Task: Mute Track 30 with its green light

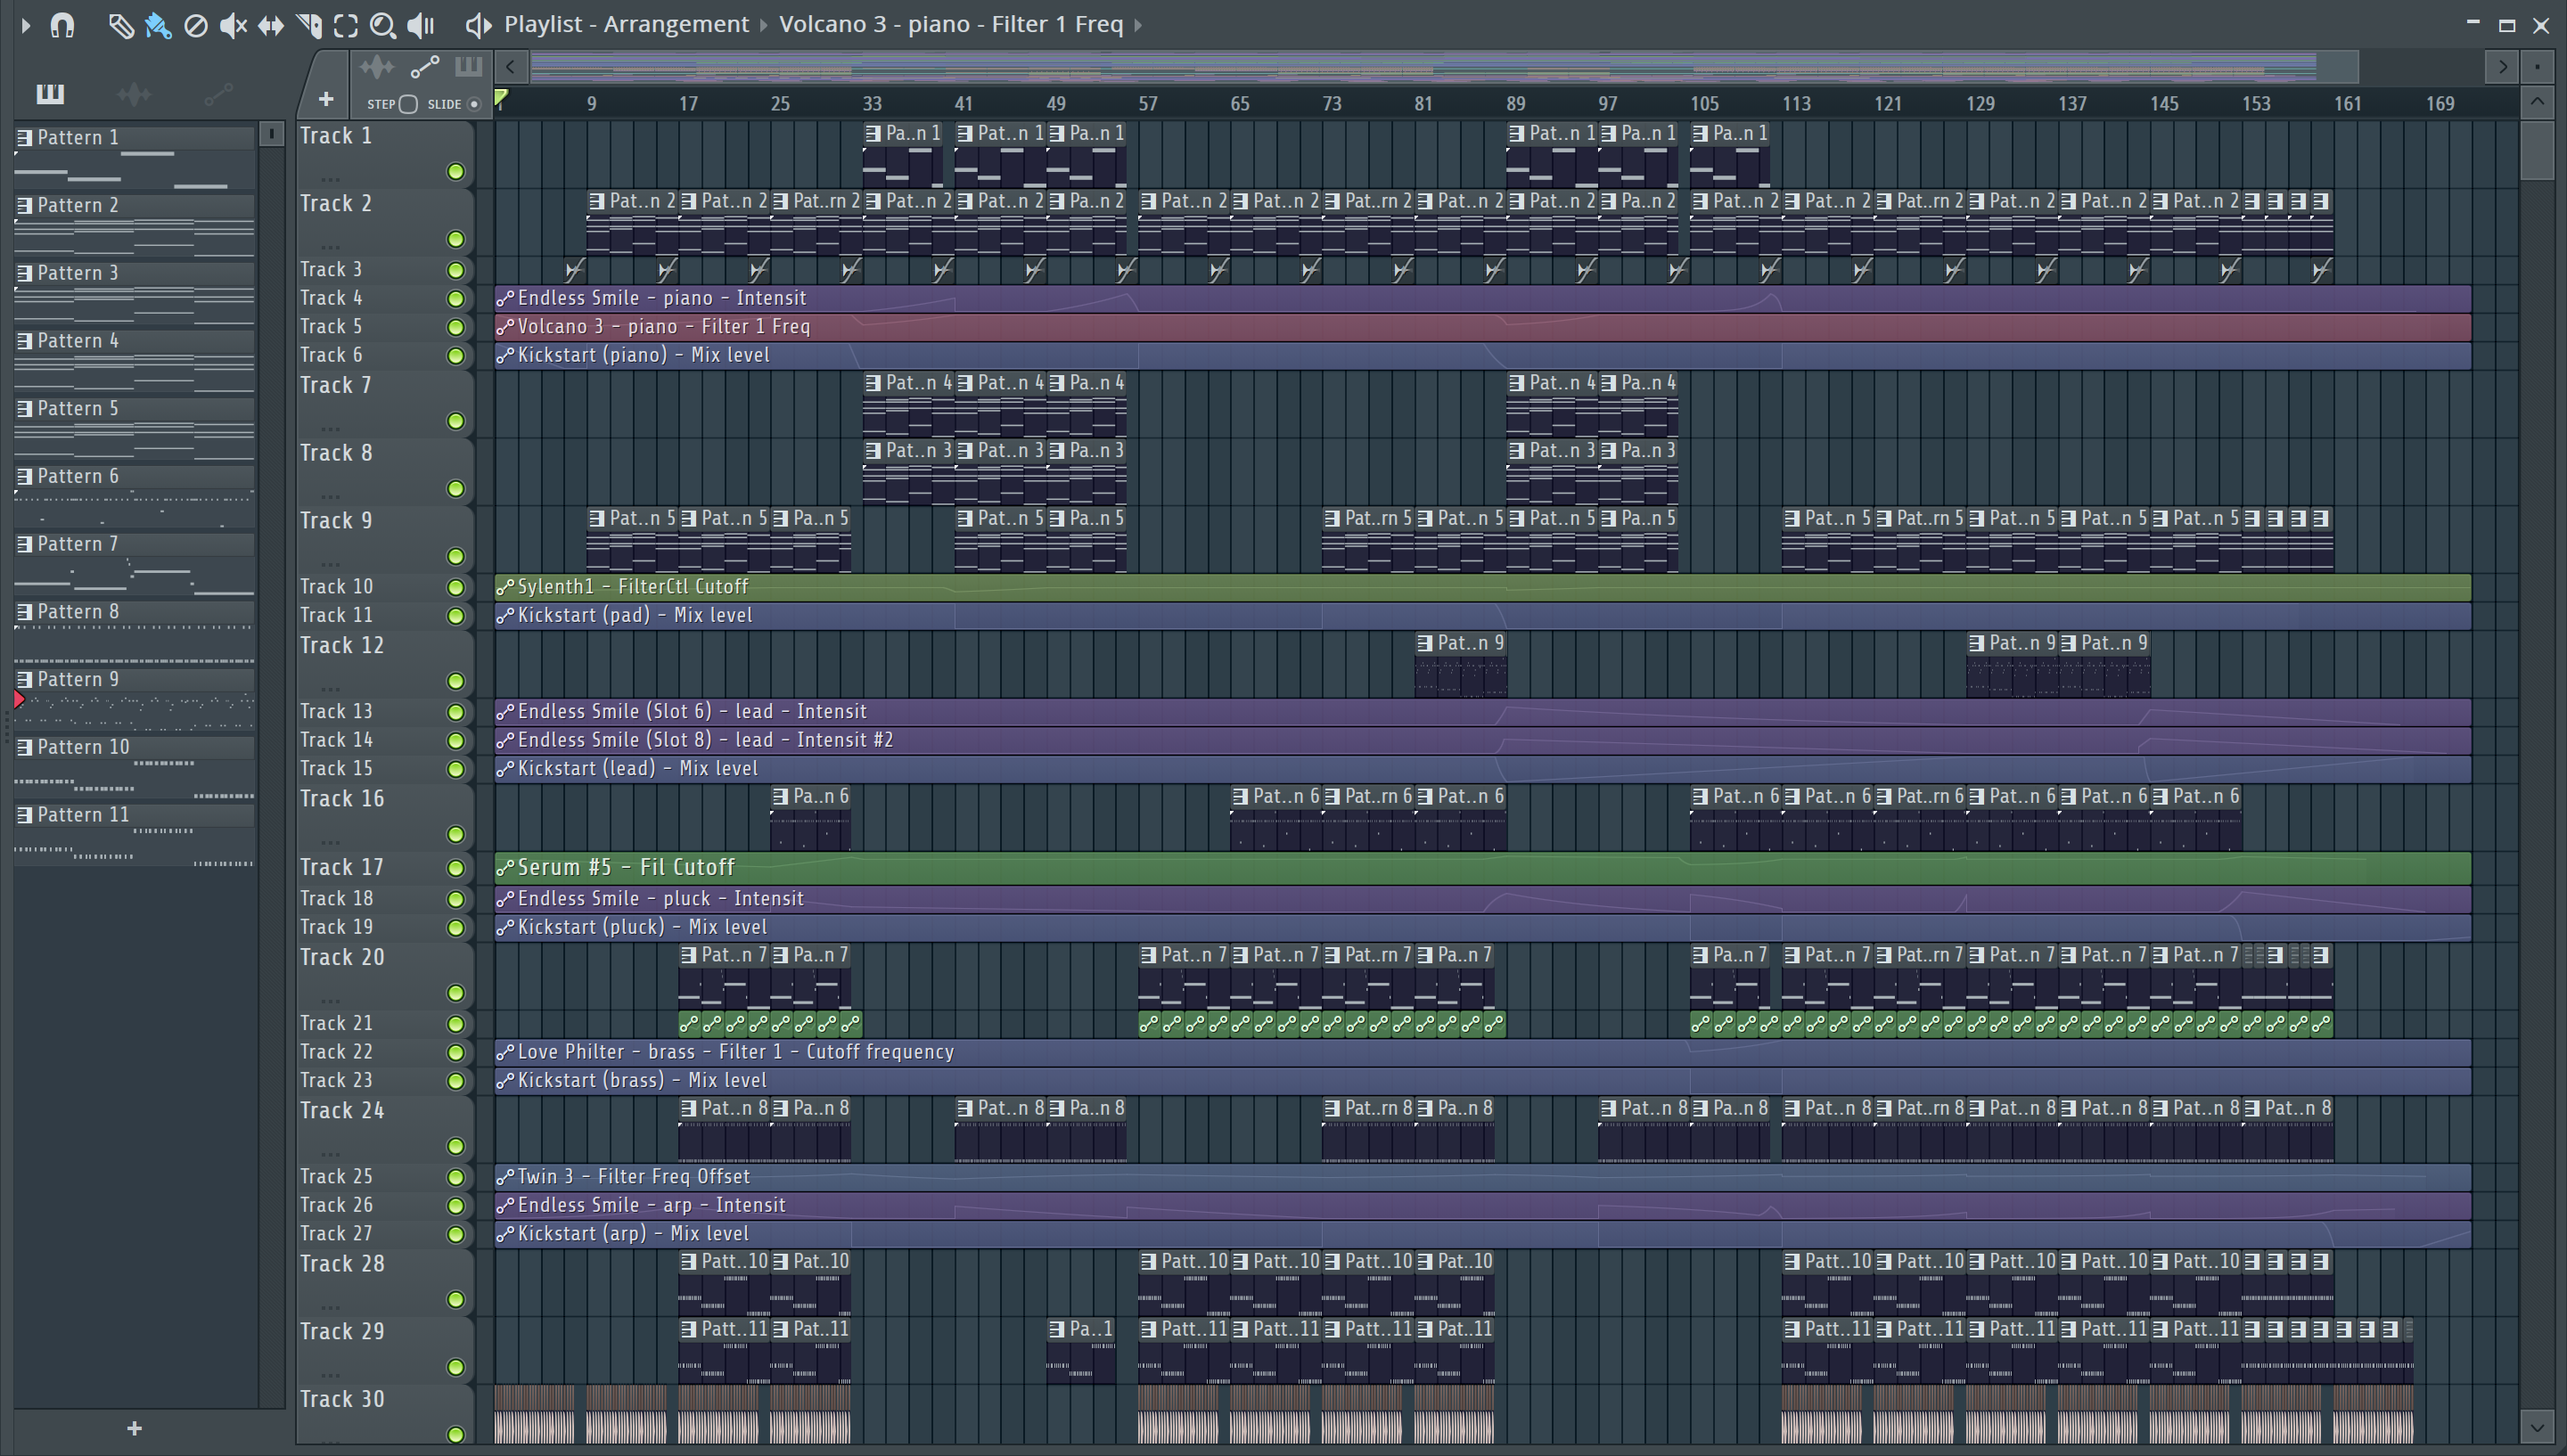Action: coord(456,1435)
